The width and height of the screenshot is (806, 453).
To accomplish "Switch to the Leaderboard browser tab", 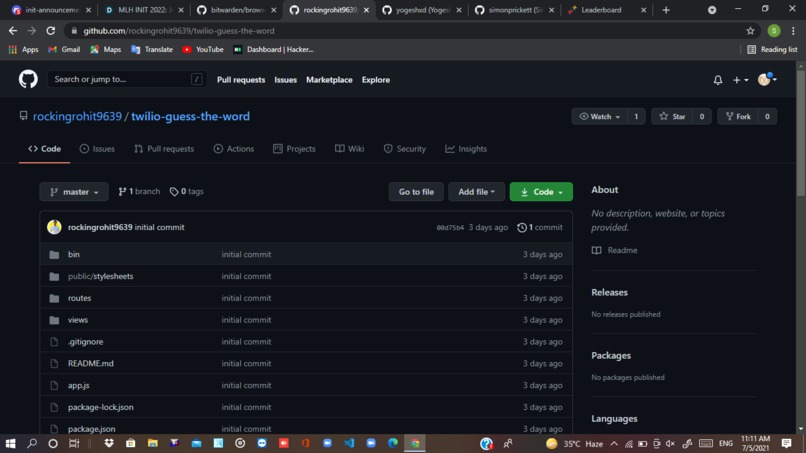I will (608, 10).
